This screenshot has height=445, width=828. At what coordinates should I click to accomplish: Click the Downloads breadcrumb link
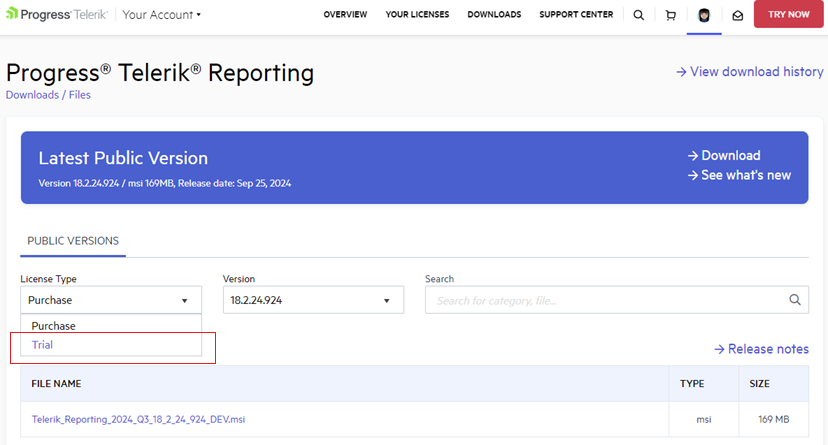tap(32, 95)
